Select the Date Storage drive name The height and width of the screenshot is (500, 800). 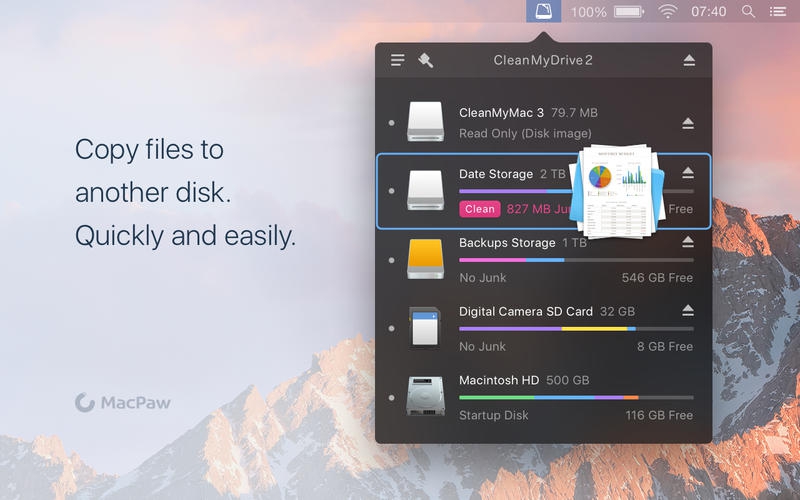click(x=496, y=174)
